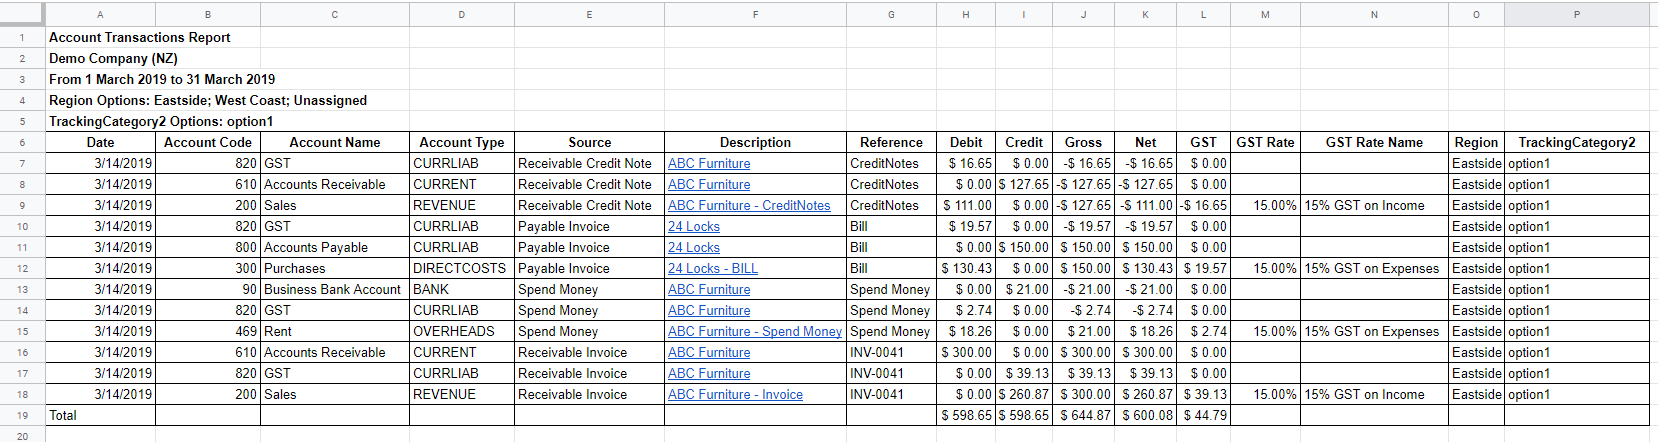Click column P header to select it
The width and height of the screenshot is (1658, 442).
pos(1576,14)
